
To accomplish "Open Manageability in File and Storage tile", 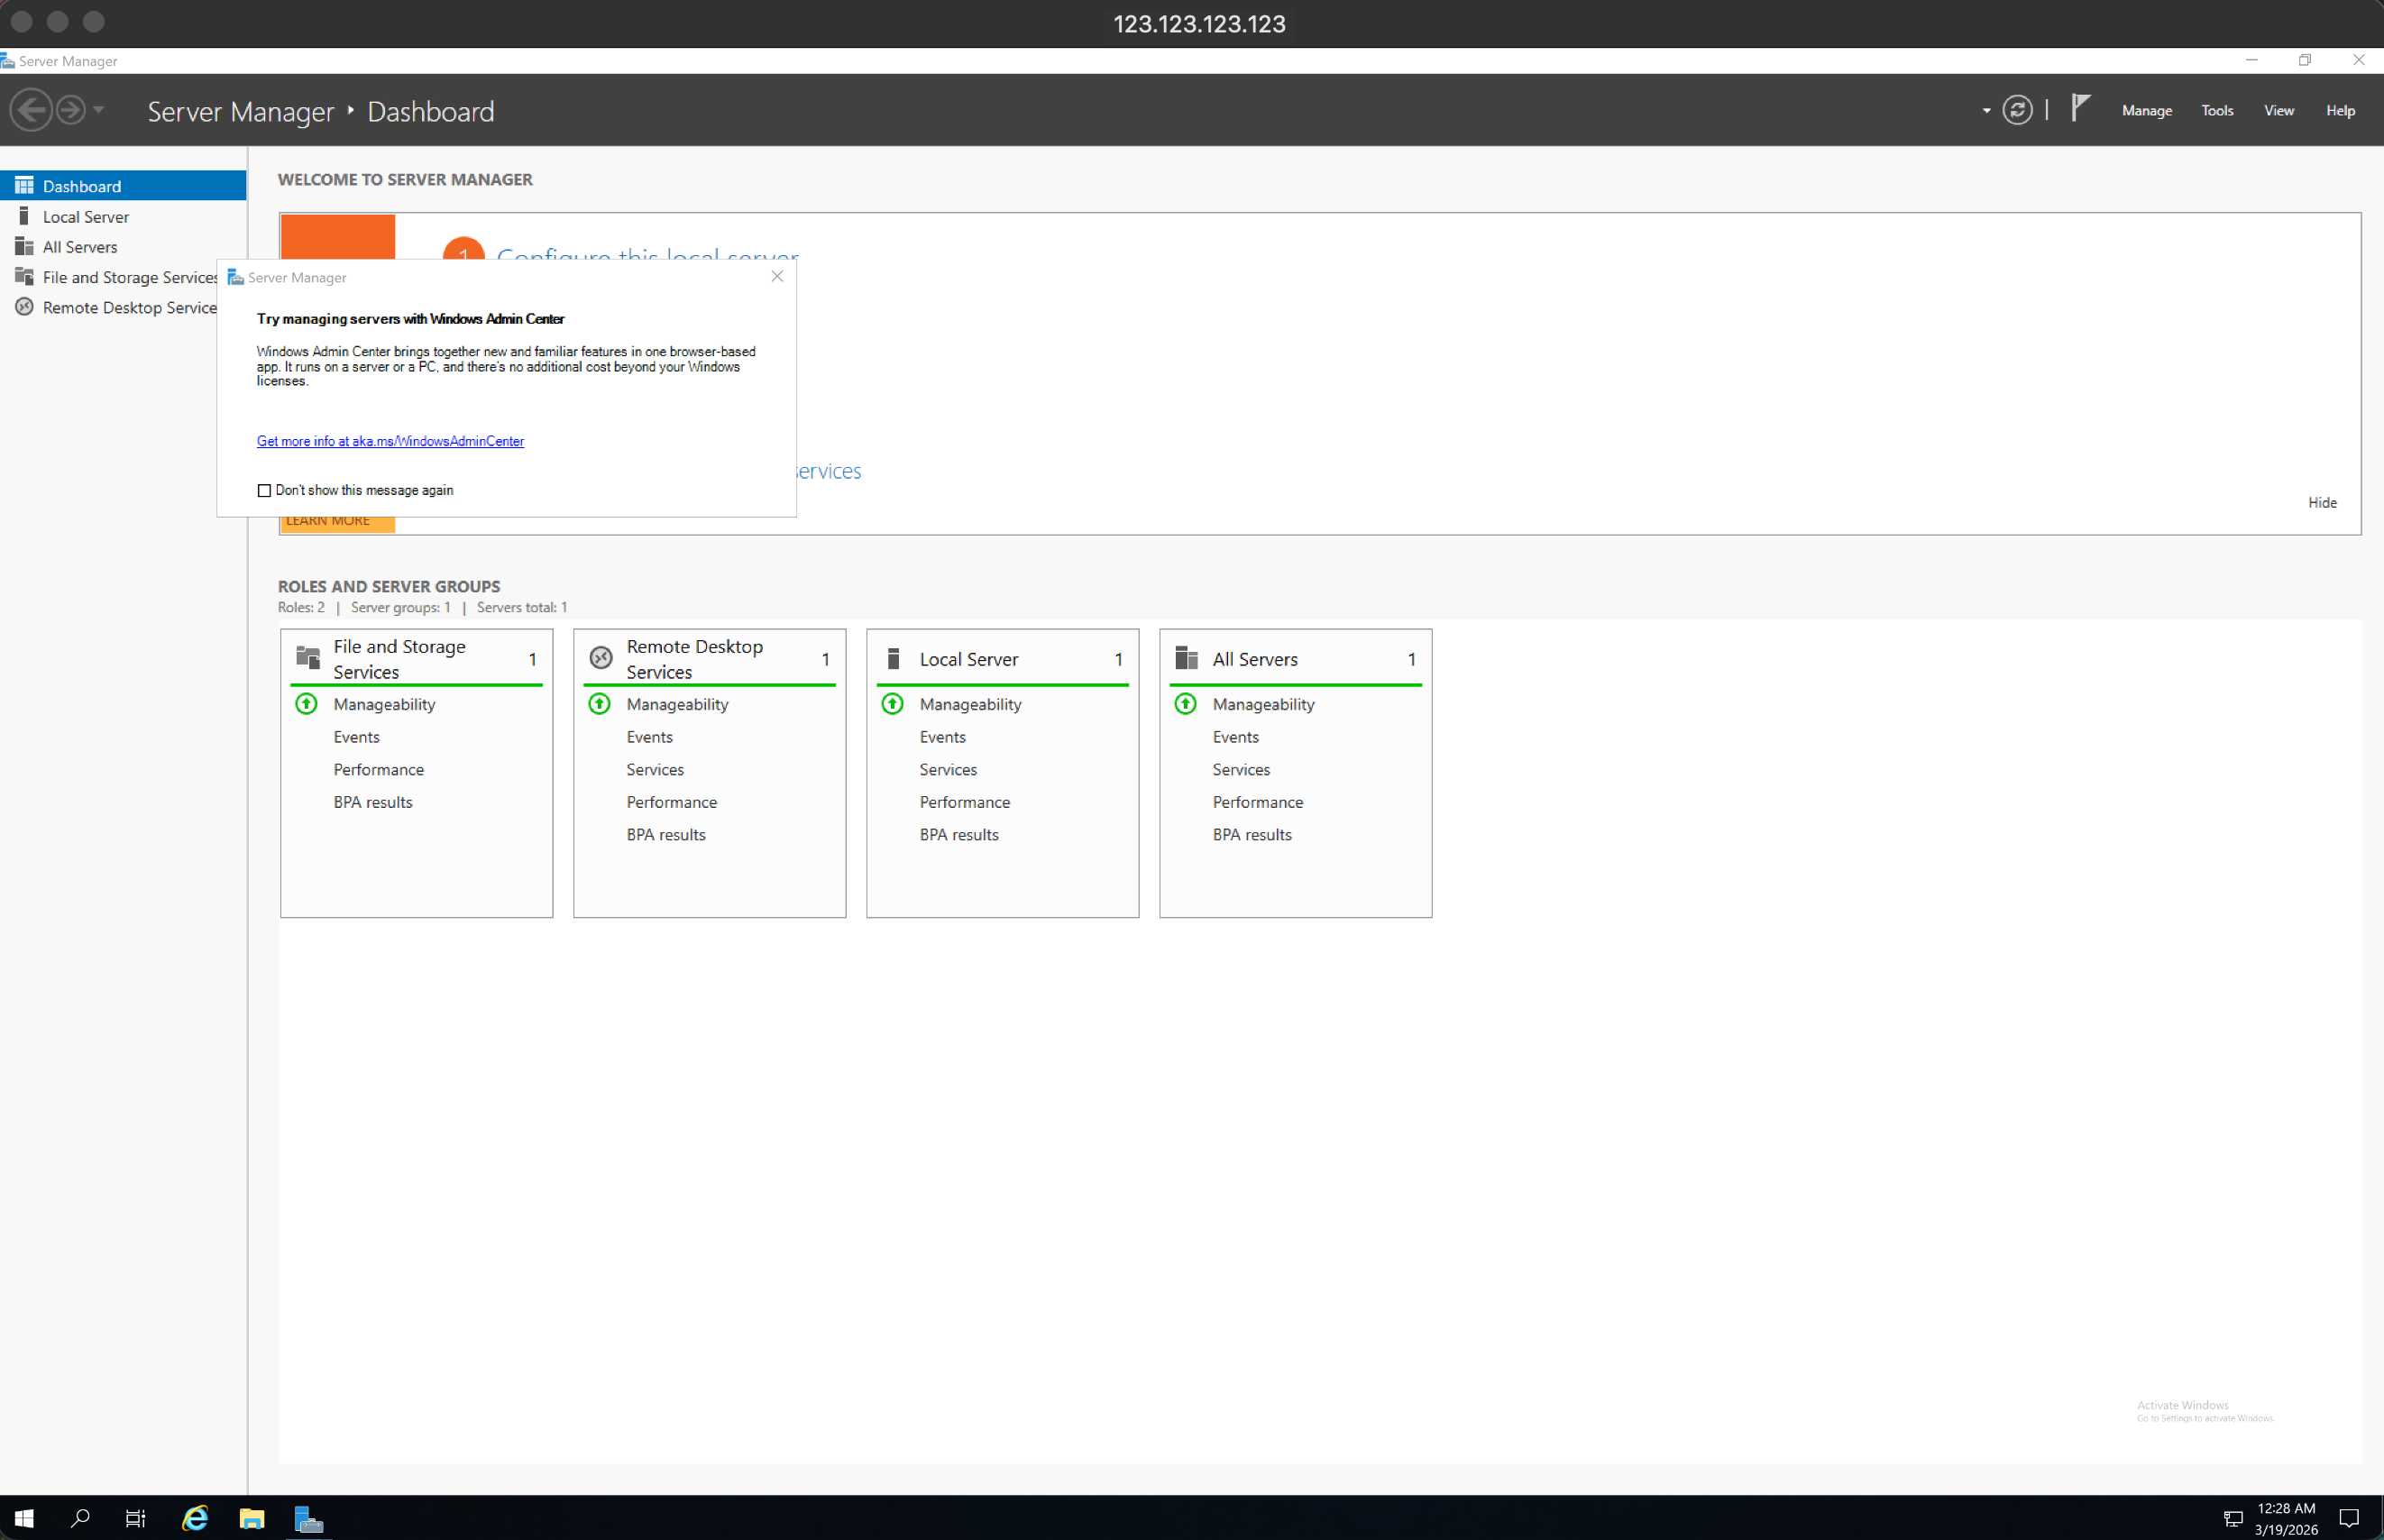I will (x=384, y=704).
